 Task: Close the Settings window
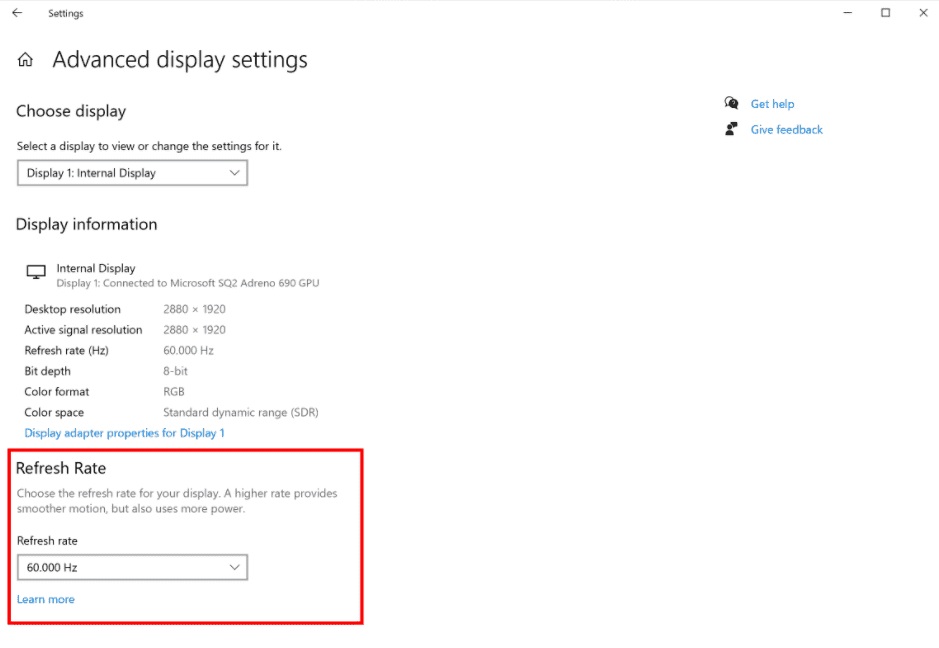(x=923, y=13)
